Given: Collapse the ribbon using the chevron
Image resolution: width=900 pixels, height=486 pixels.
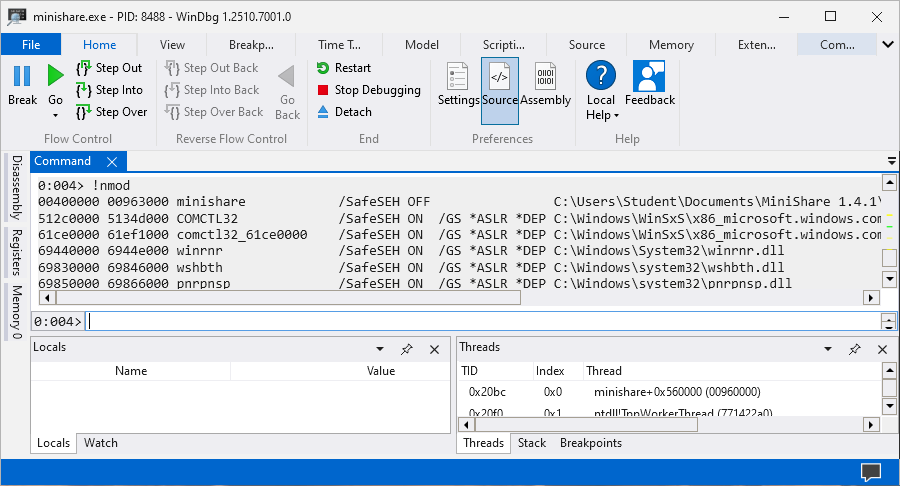Looking at the screenshot, I should click(887, 45).
